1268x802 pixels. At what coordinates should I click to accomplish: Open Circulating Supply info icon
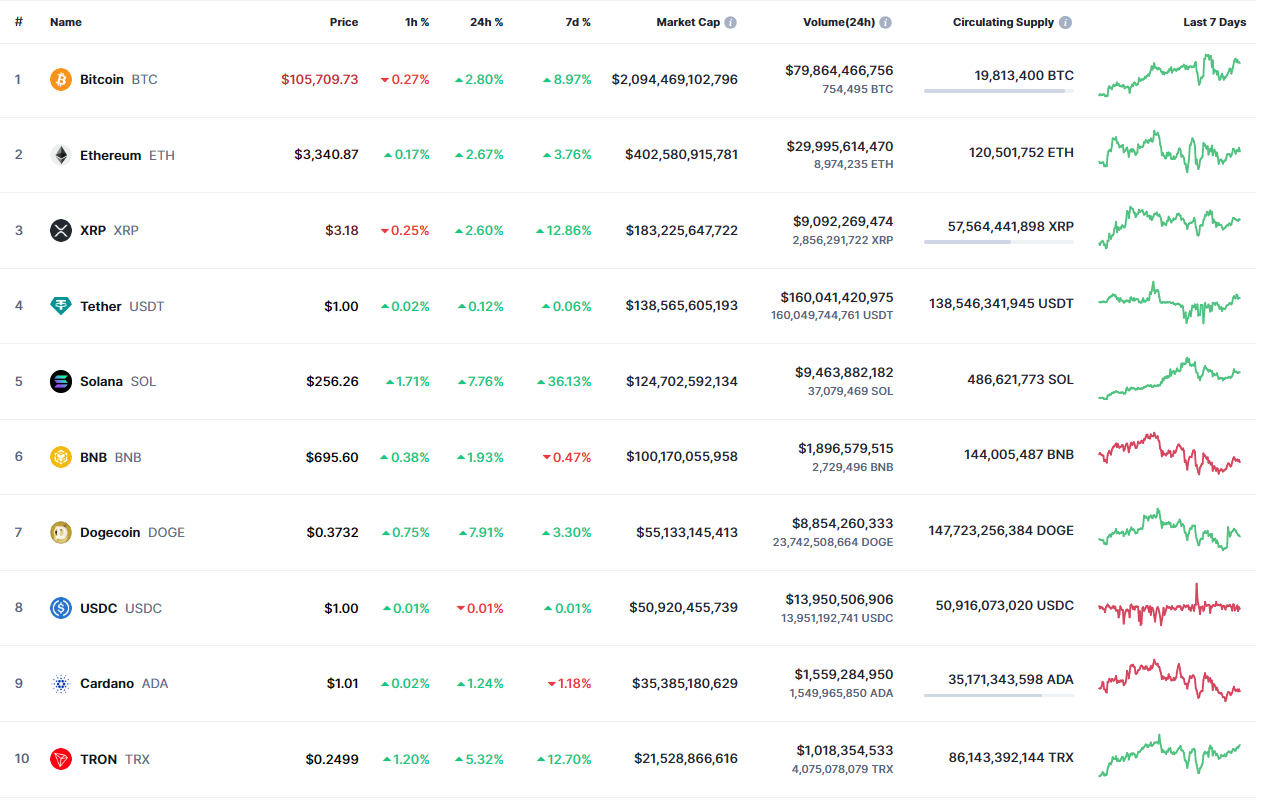[1066, 22]
